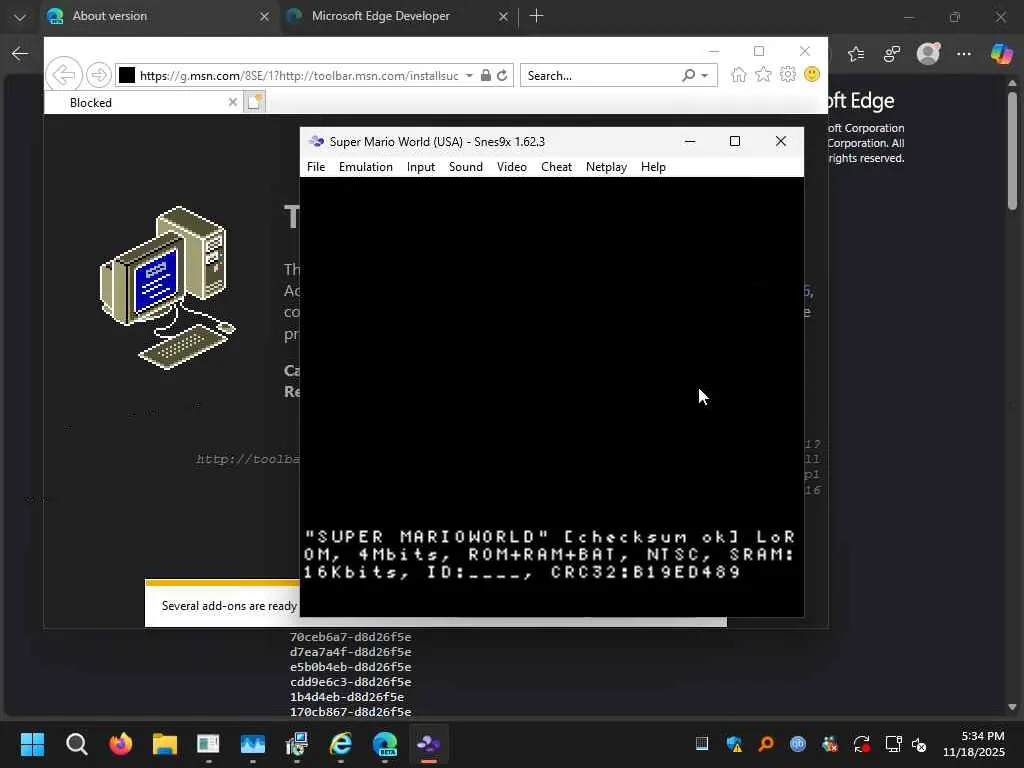Open the Windows Start menu
This screenshot has width=1024, height=768.
pos(32,744)
